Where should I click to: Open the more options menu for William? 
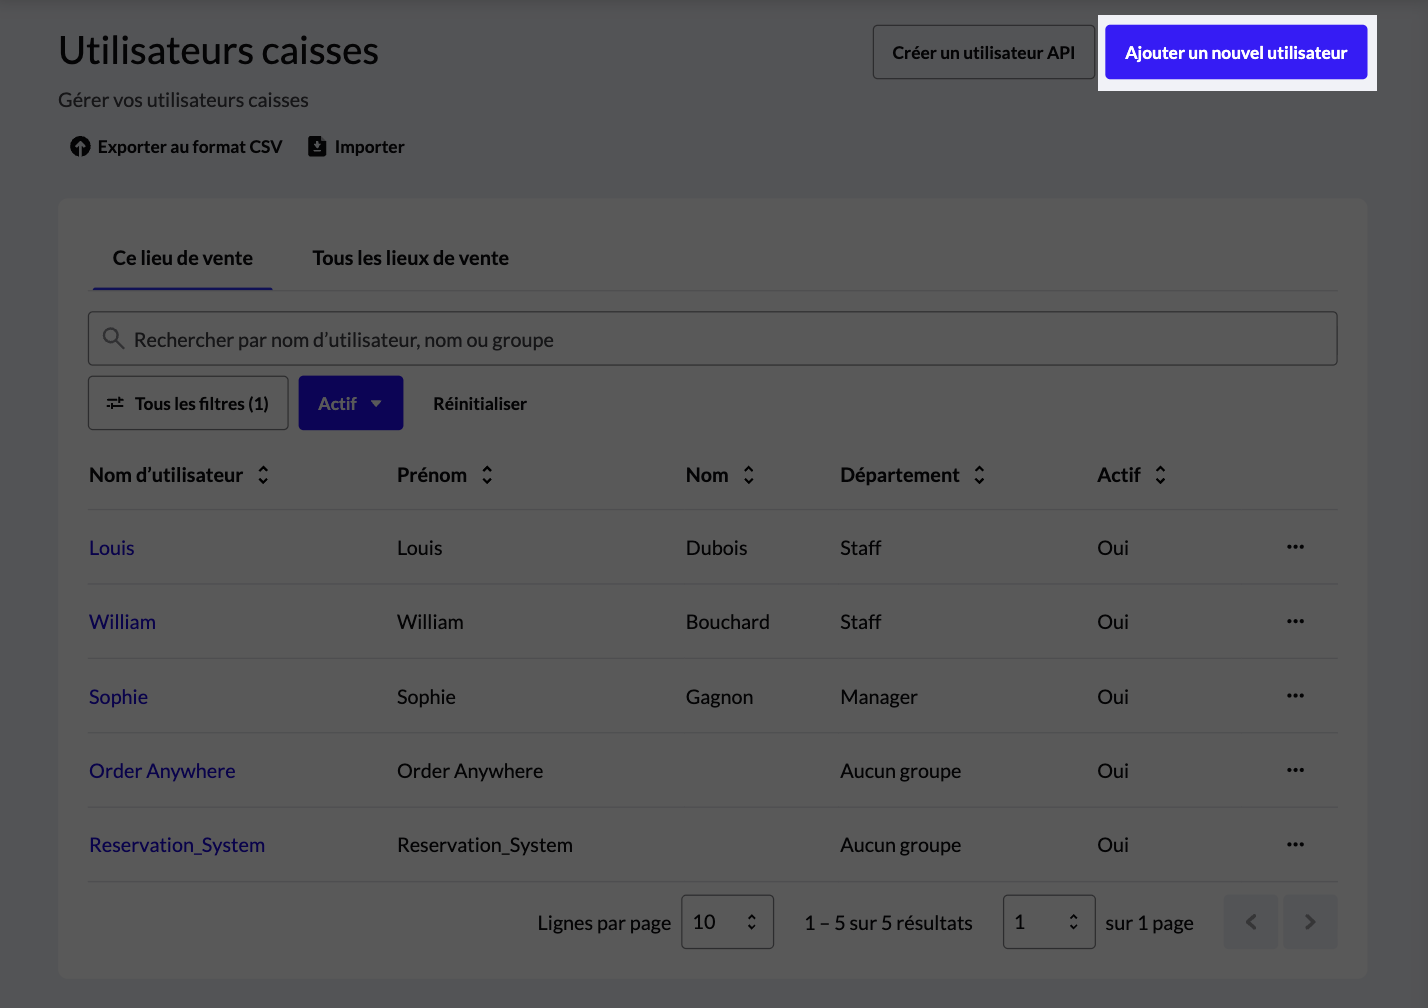(x=1295, y=621)
